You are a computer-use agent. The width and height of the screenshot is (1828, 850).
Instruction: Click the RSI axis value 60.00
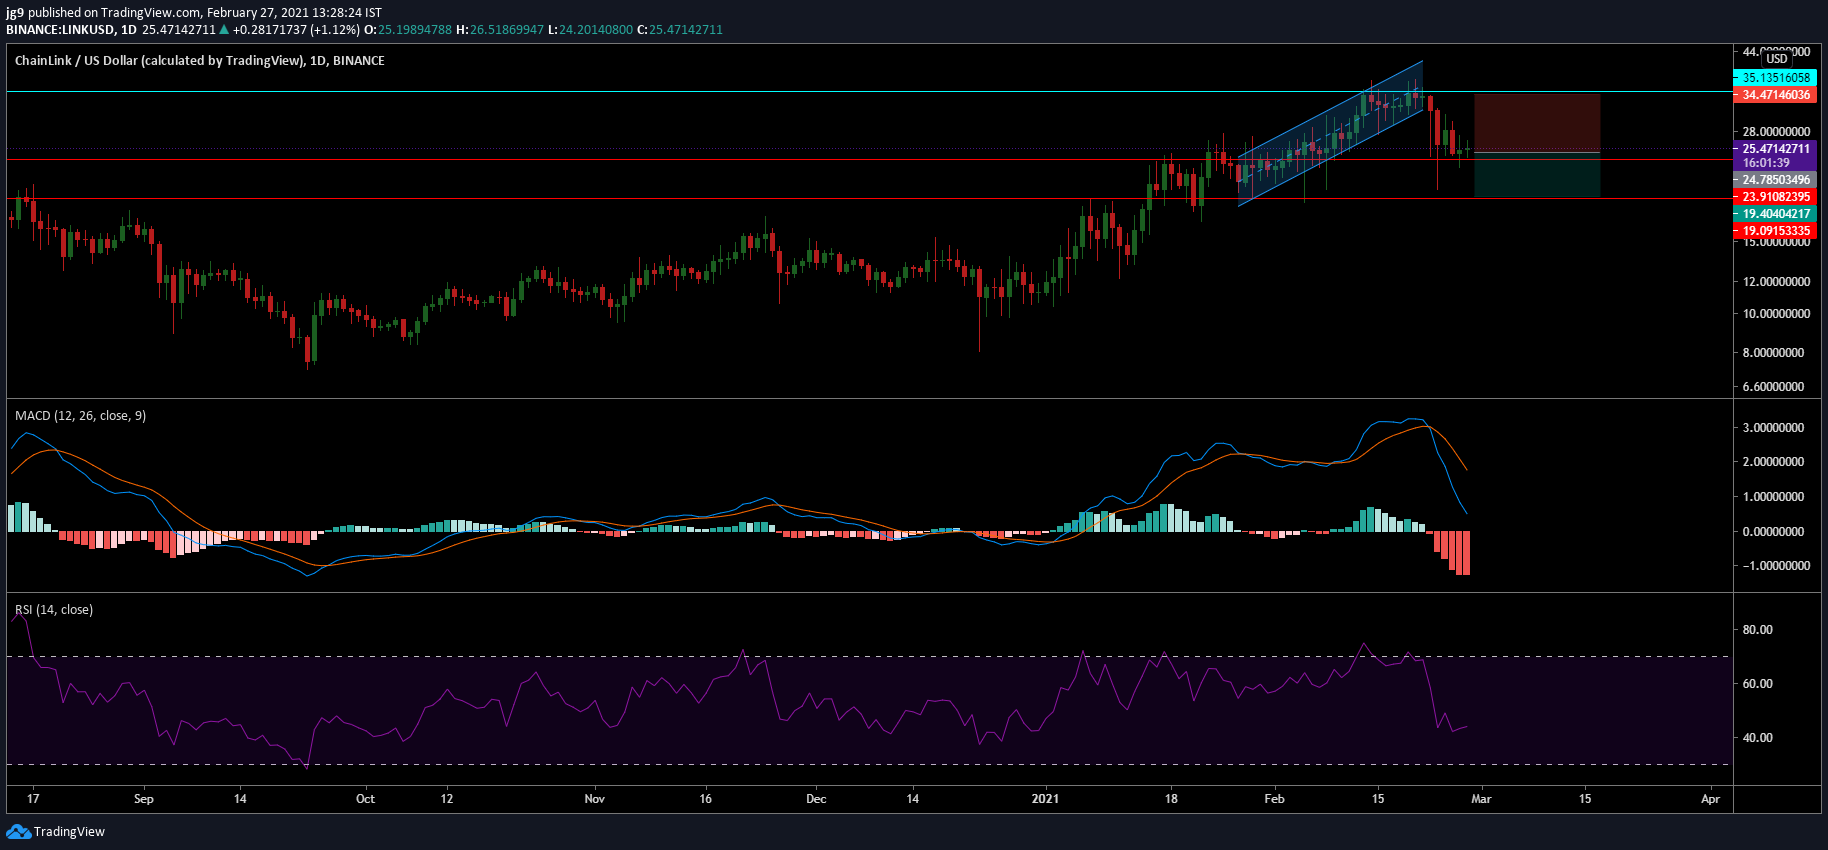pyautogui.click(x=1757, y=684)
